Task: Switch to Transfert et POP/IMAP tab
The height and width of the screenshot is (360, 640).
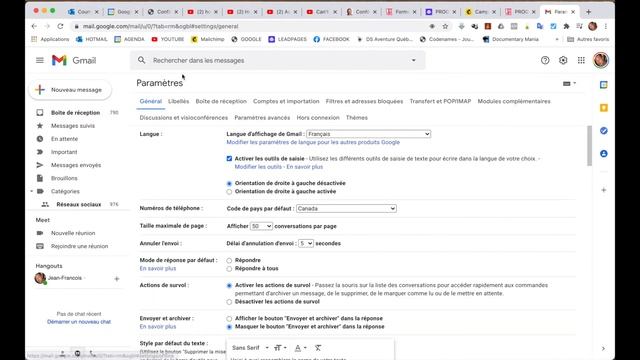Action: 440,101
